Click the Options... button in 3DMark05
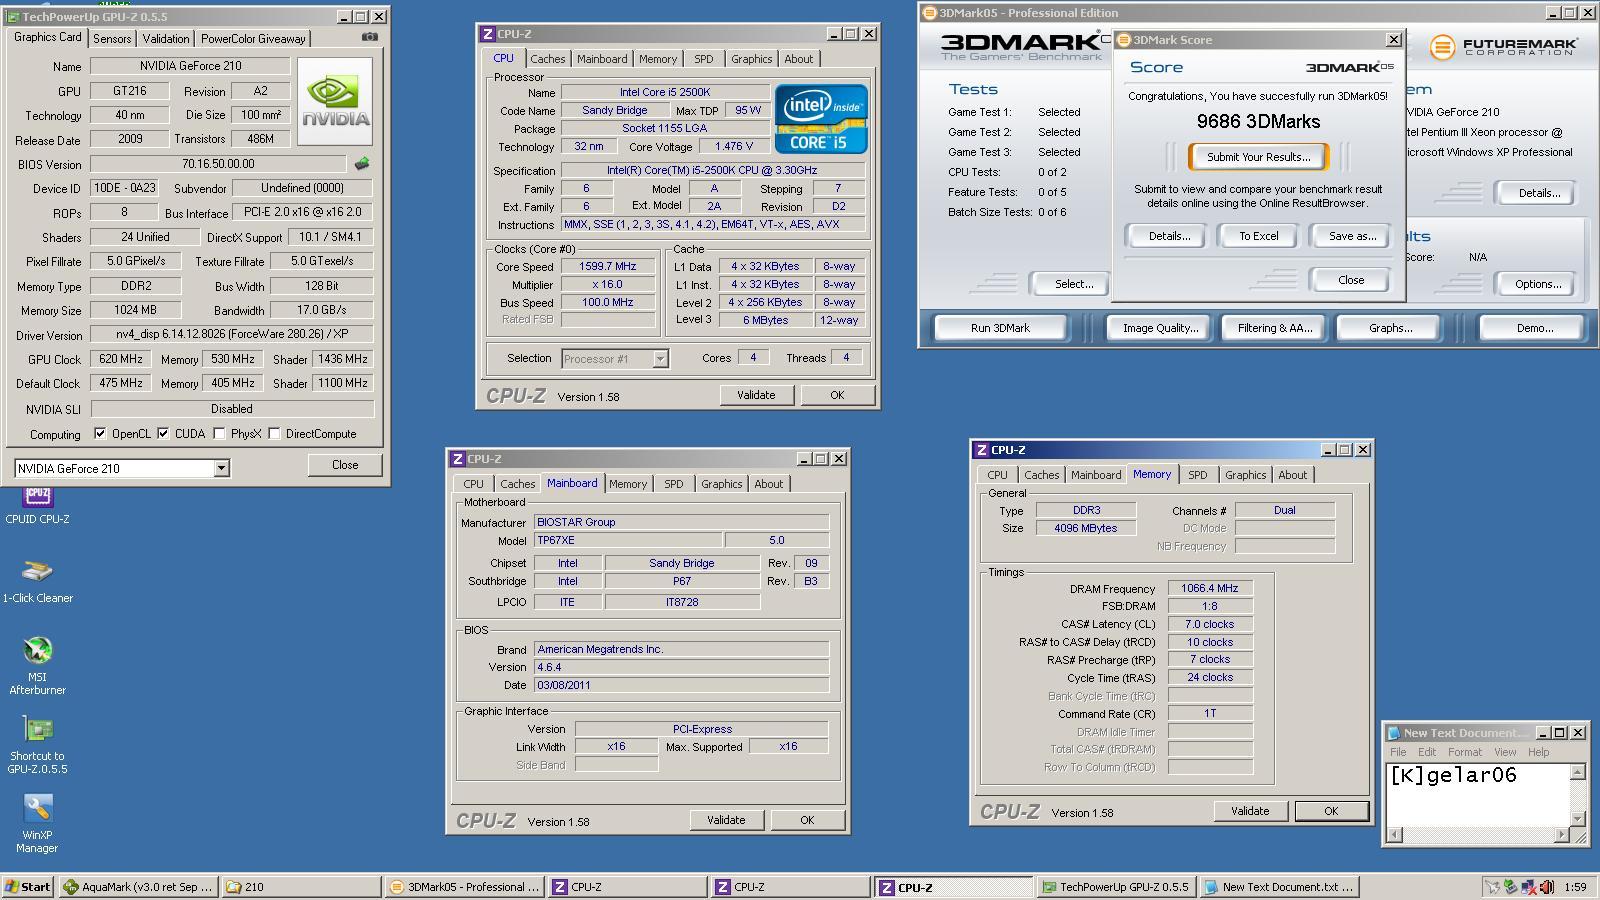1600x900 pixels. tap(1537, 284)
